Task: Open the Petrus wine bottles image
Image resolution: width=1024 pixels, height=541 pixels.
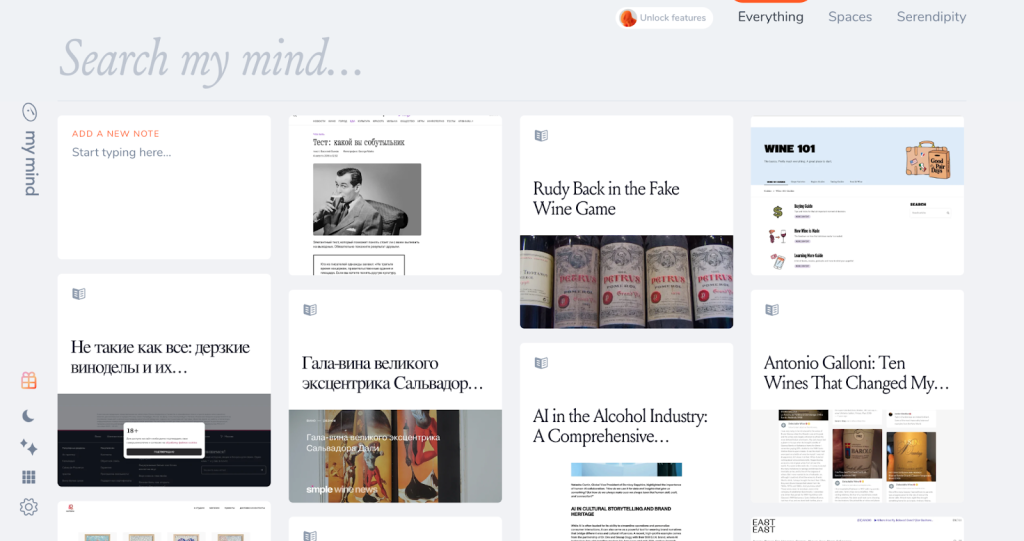Action: tap(626, 281)
